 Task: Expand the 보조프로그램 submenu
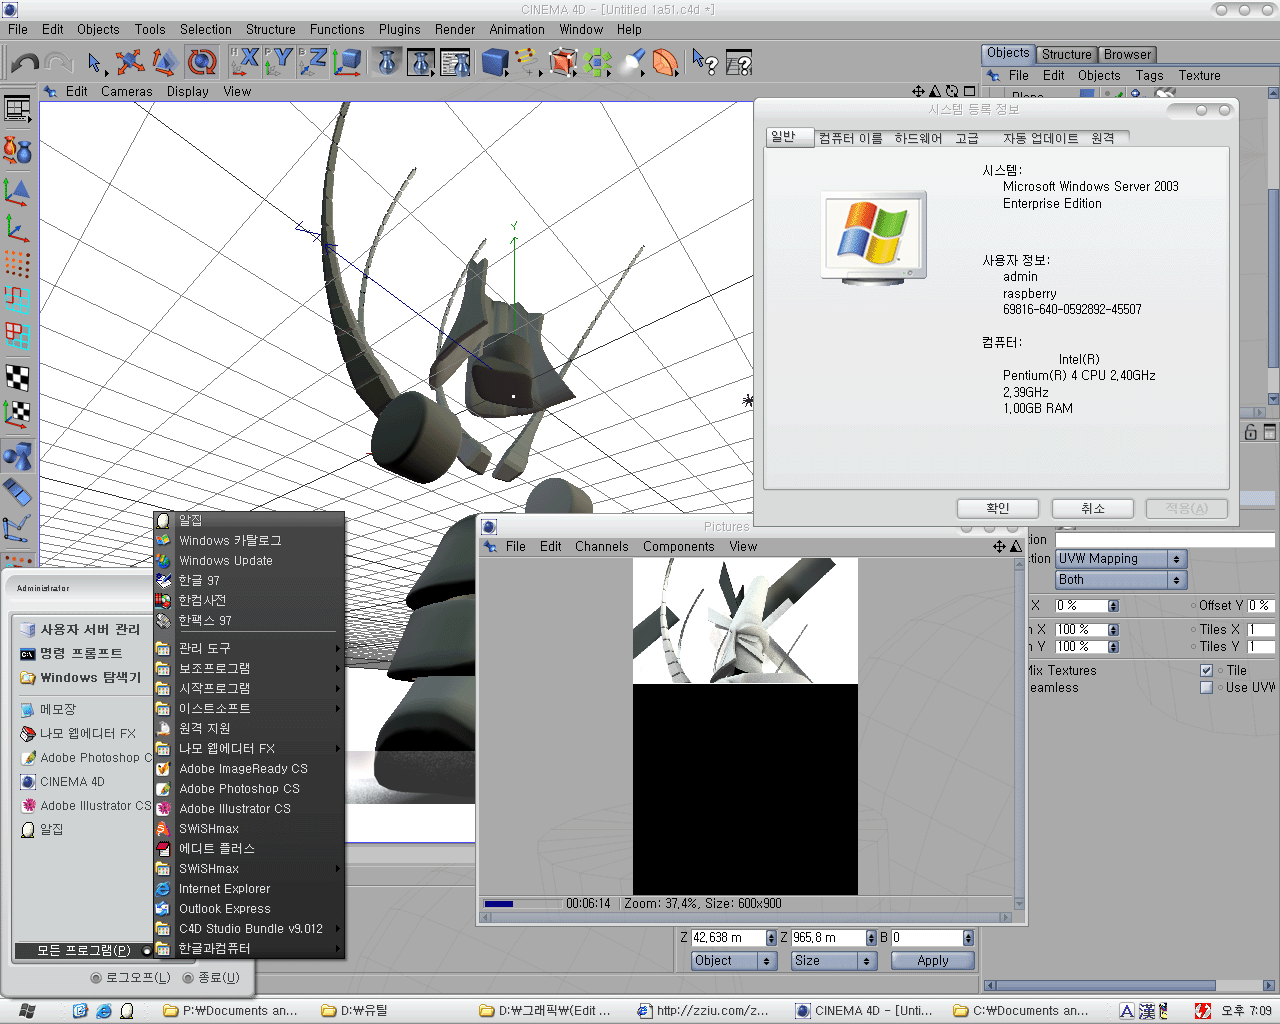(x=249, y=668)
